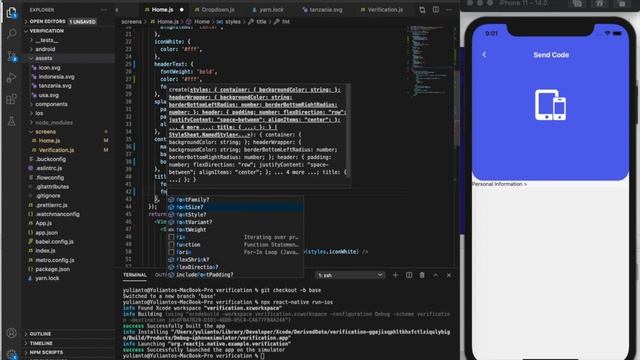640x360 pixels.
Task: Close the terminal panel
Action: click(449, 275)
